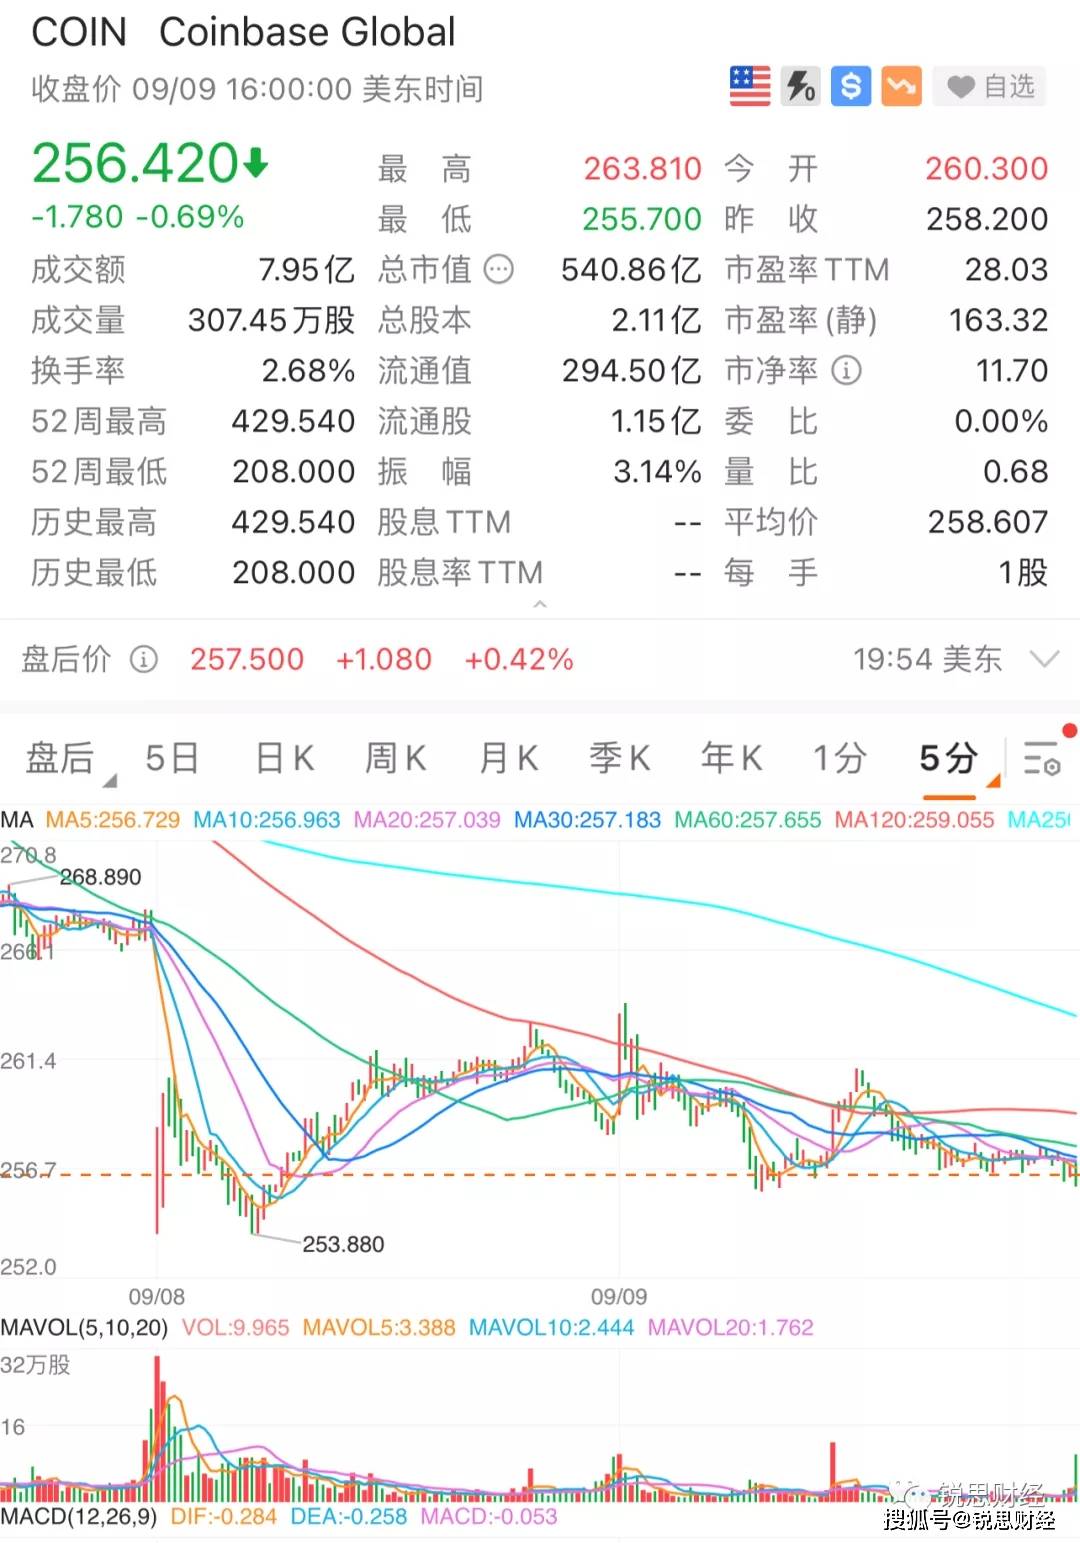
Task: Tap the 平均价 value 258.607
Action: click(988, 522)
